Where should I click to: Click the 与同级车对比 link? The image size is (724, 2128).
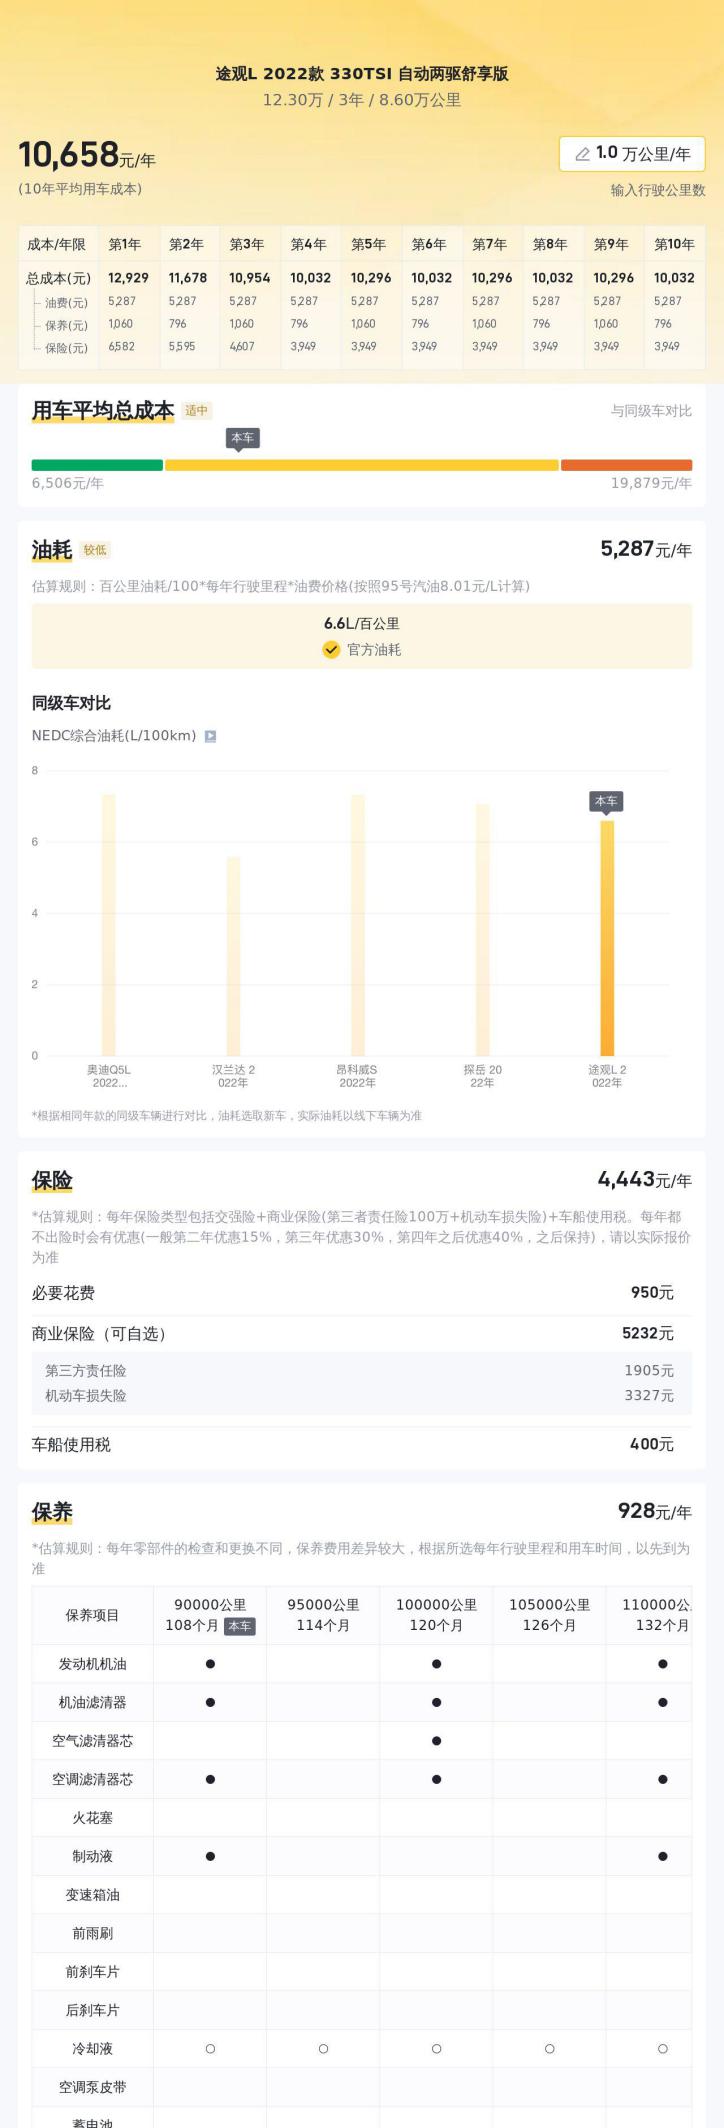(651, 411)
